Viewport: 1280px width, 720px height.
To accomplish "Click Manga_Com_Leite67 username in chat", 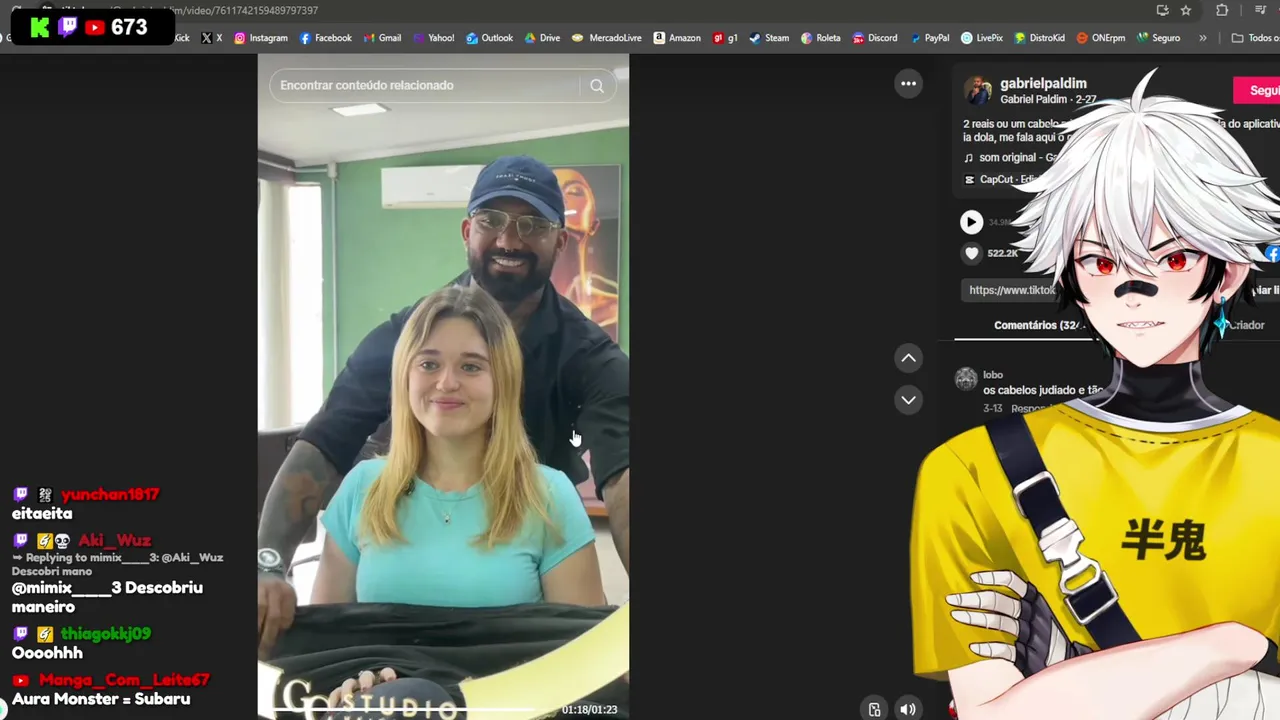I will click(124, 680).
